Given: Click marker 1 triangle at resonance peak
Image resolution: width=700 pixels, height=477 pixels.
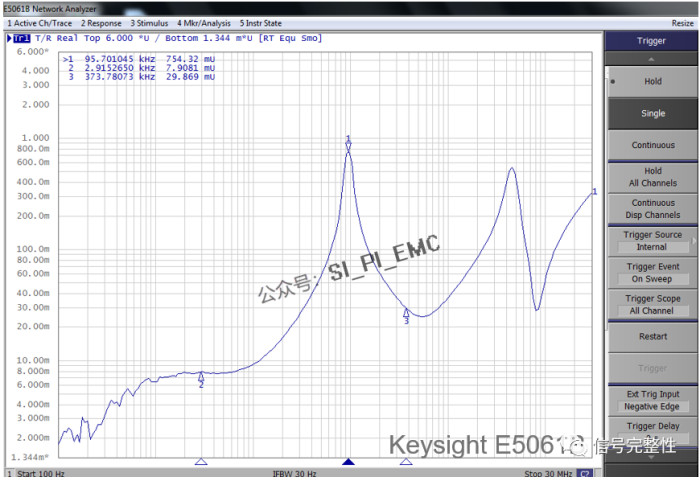Looking at the screenshot, I should 348,146.
